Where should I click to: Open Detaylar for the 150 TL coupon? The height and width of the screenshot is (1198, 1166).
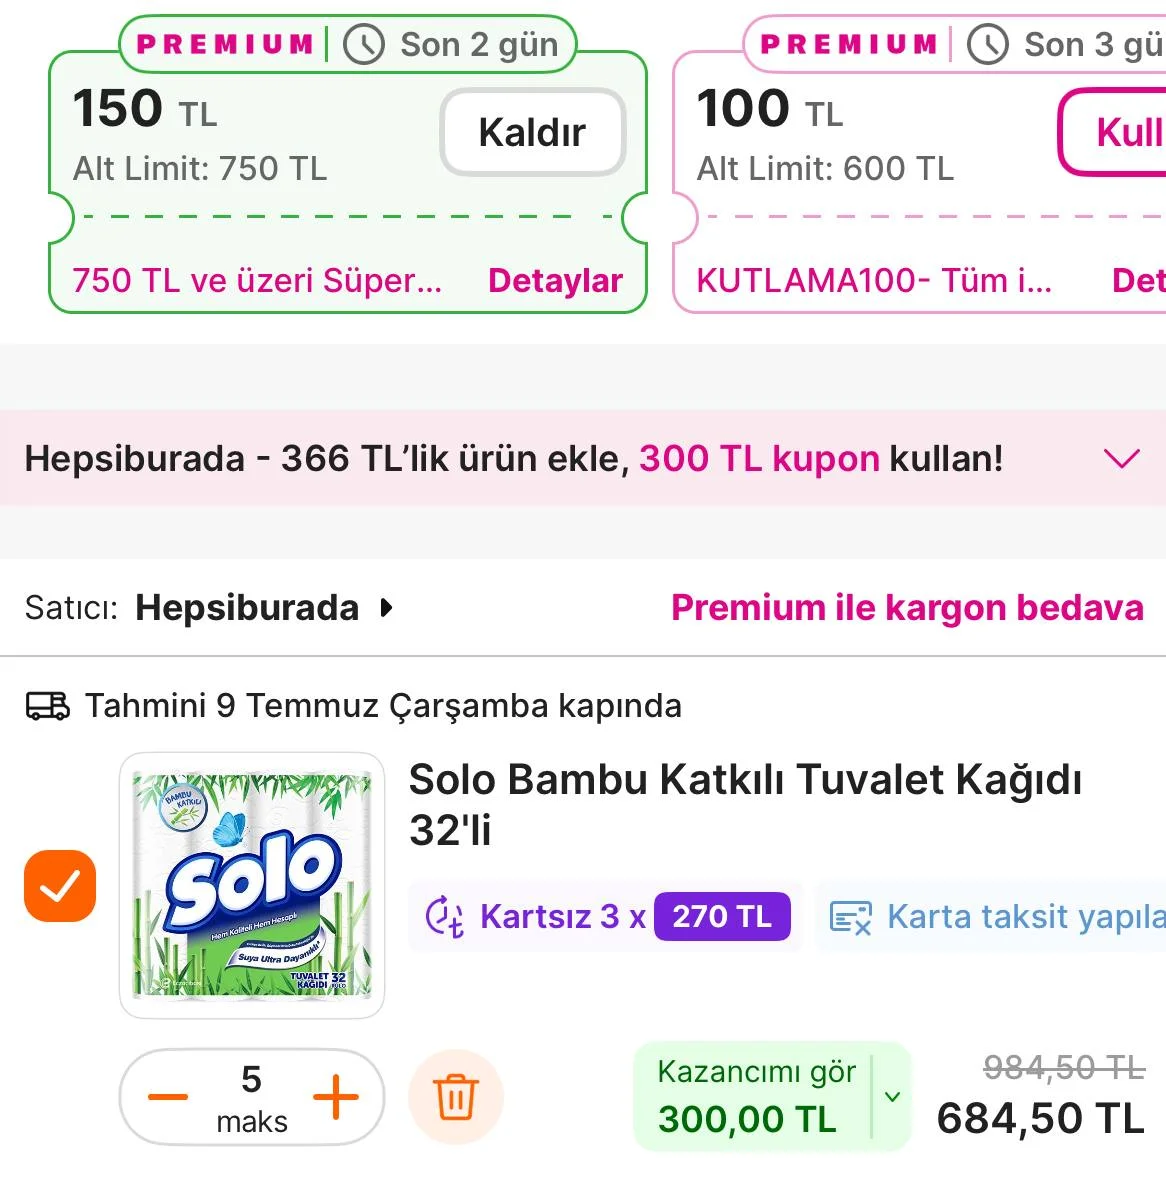555,281
